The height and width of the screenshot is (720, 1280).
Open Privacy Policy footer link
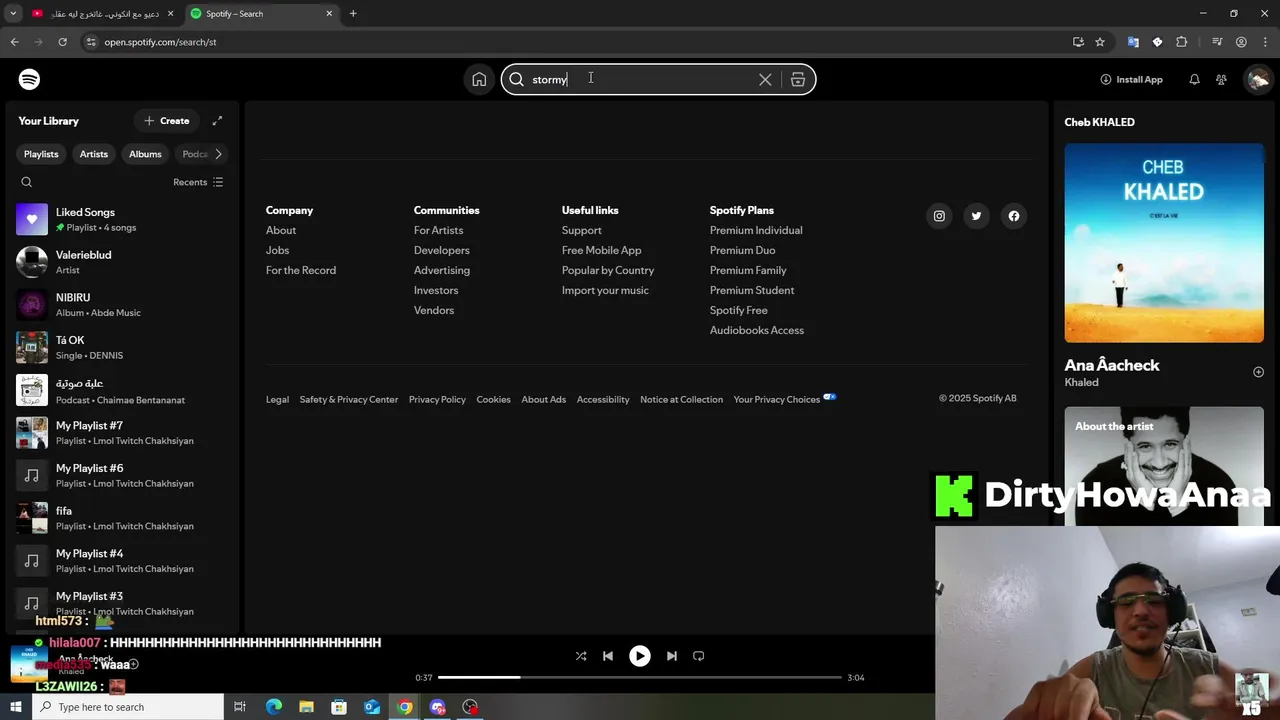tap(437, 399)
